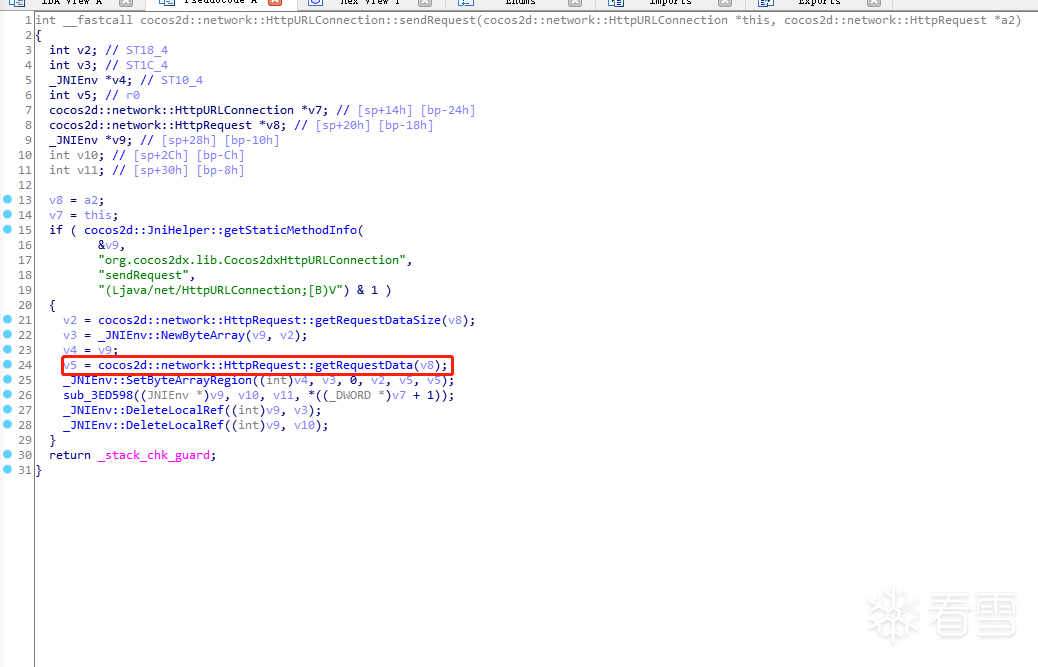
Task: Toggle breakpoint dot on line 31
Action: point(7,470)
